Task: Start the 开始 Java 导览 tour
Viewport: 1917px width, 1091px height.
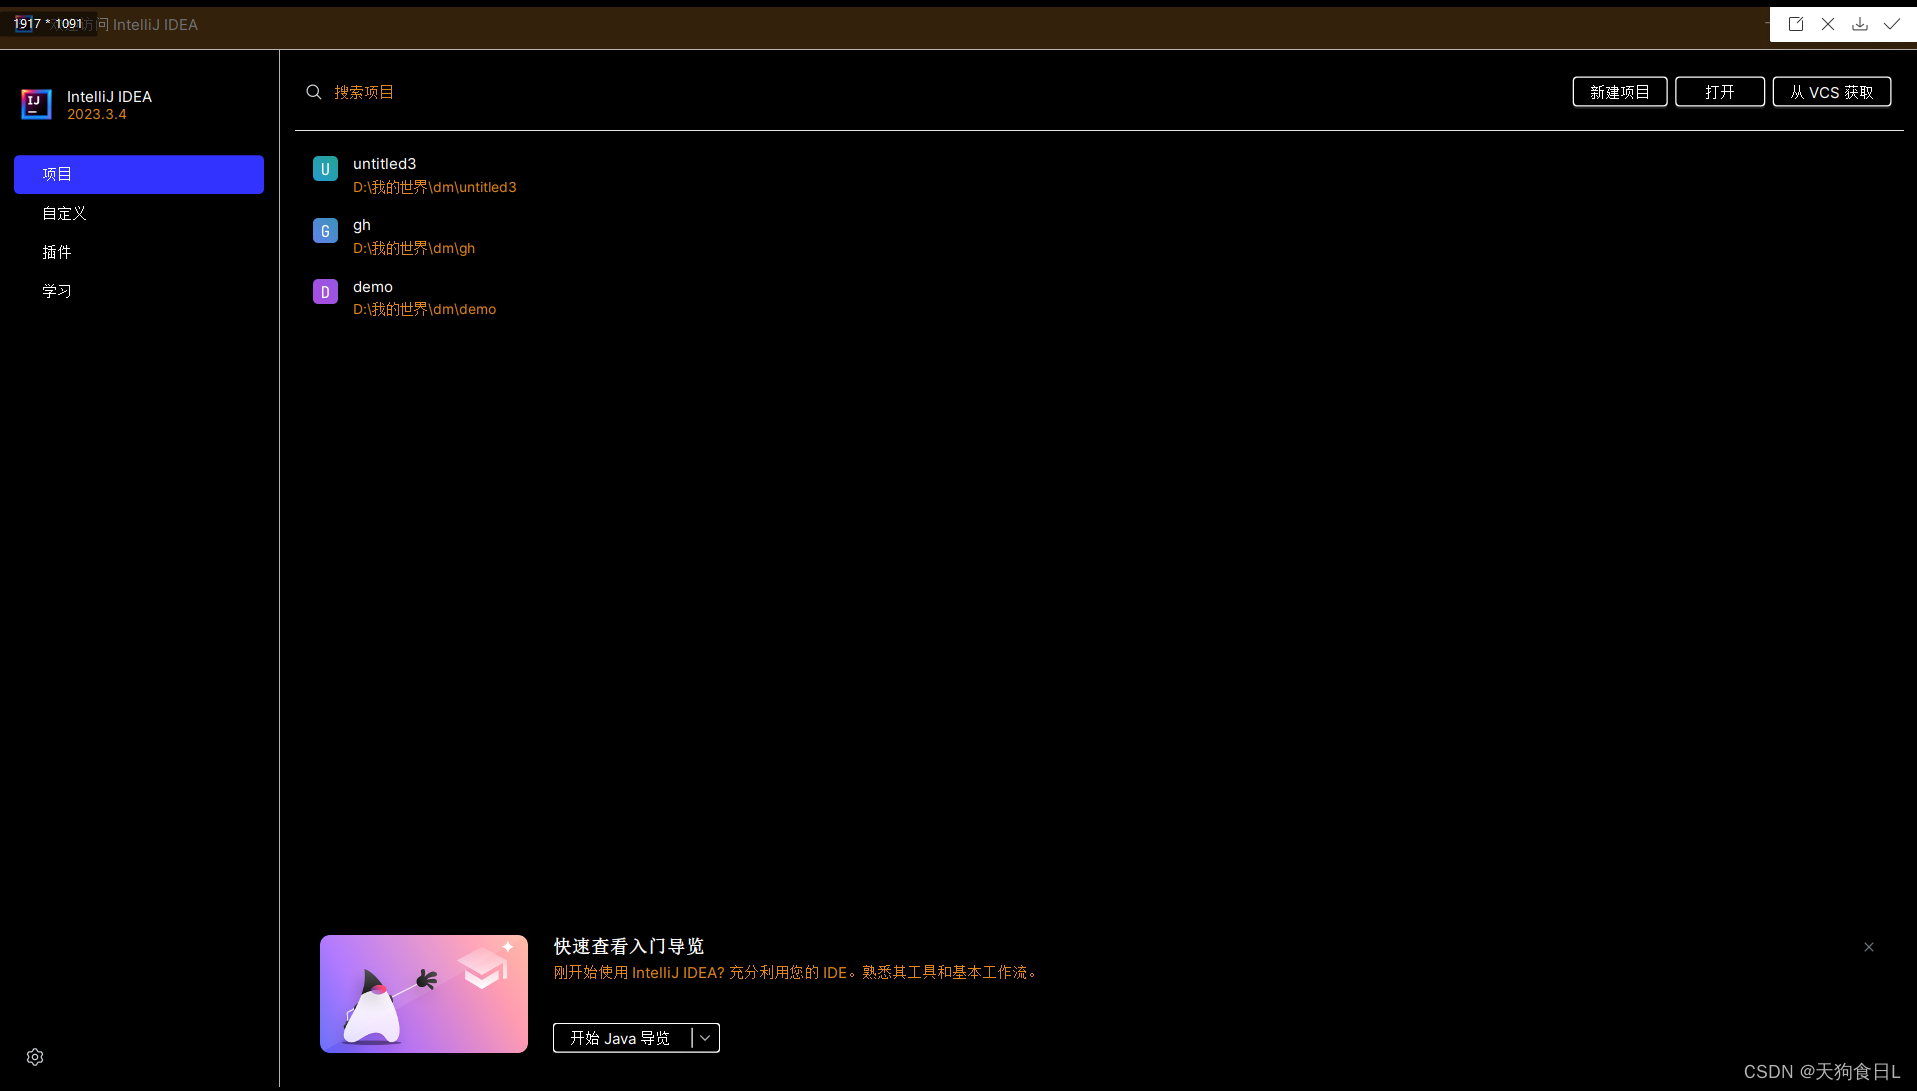Action: click(621, 1038)
